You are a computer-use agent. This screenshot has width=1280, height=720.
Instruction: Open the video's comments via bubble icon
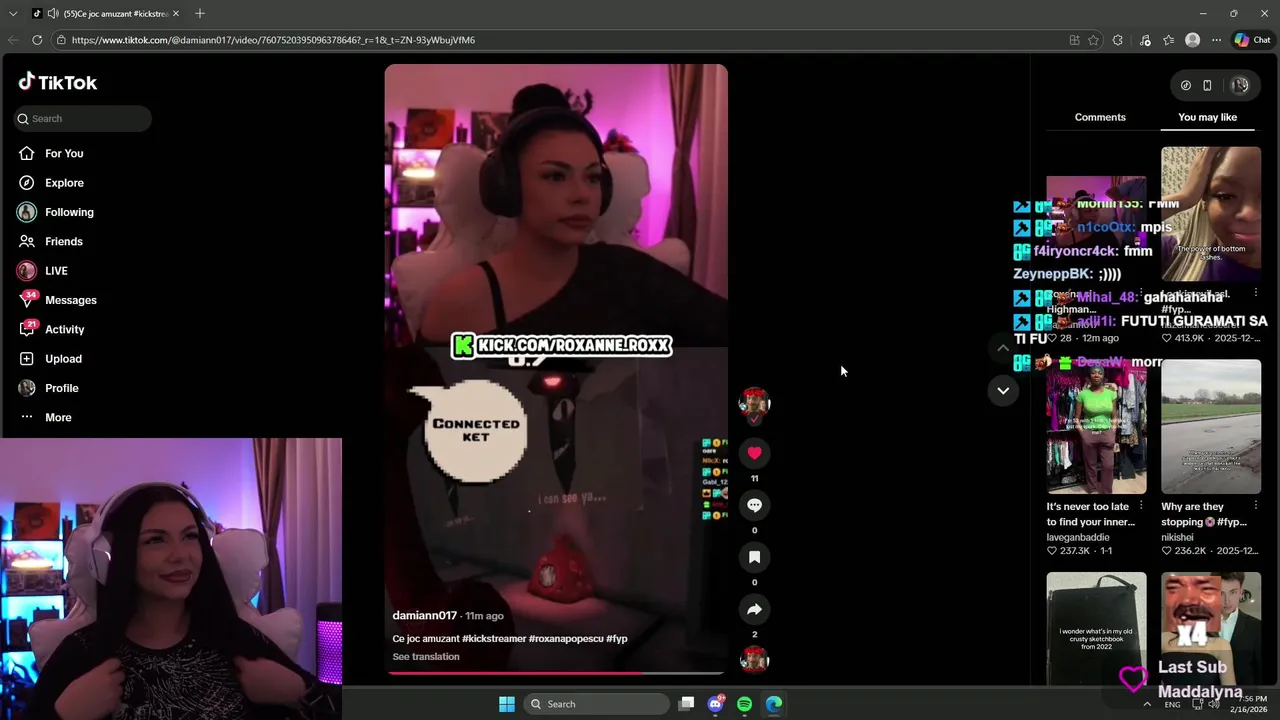754,505
